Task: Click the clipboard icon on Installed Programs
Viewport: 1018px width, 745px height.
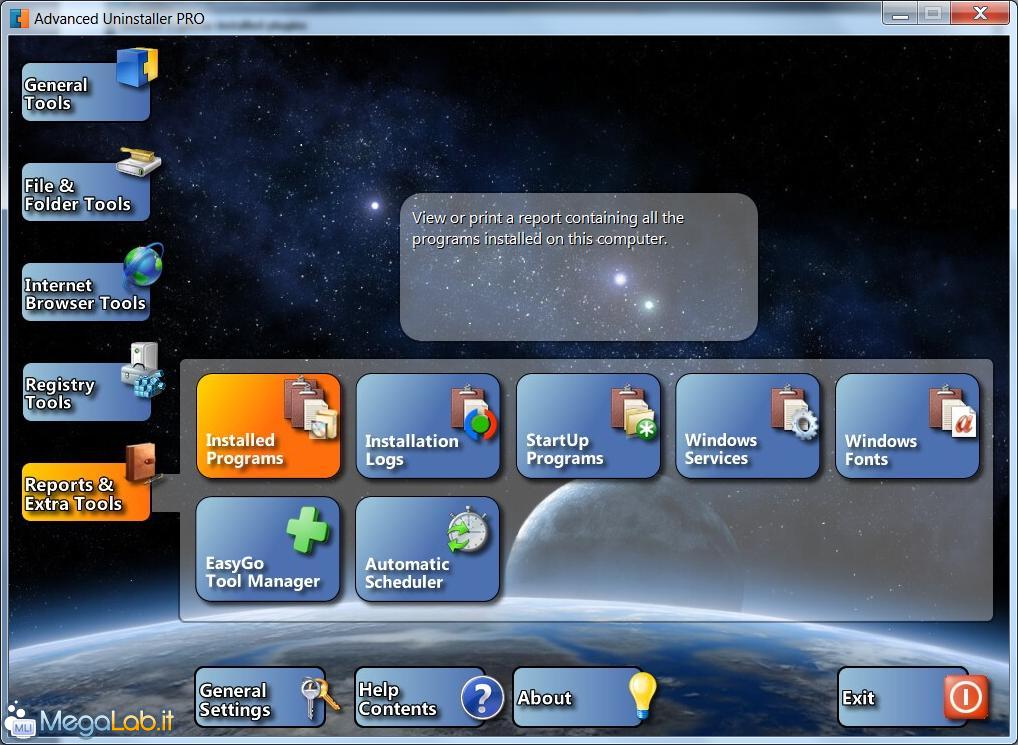Action: pos(311,409)
